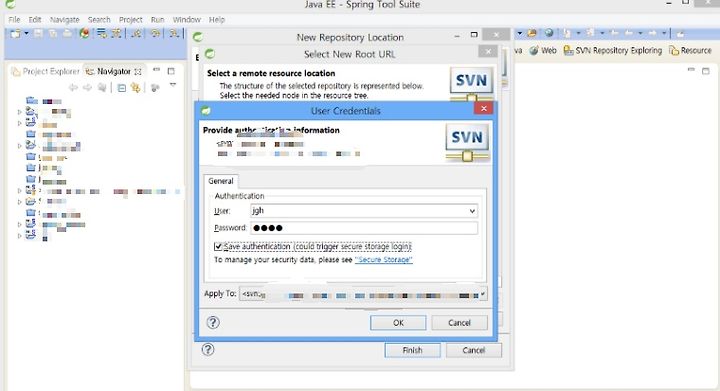720x391 pixels.
Task: Open the Edit menu
Action: coord(35,19)
